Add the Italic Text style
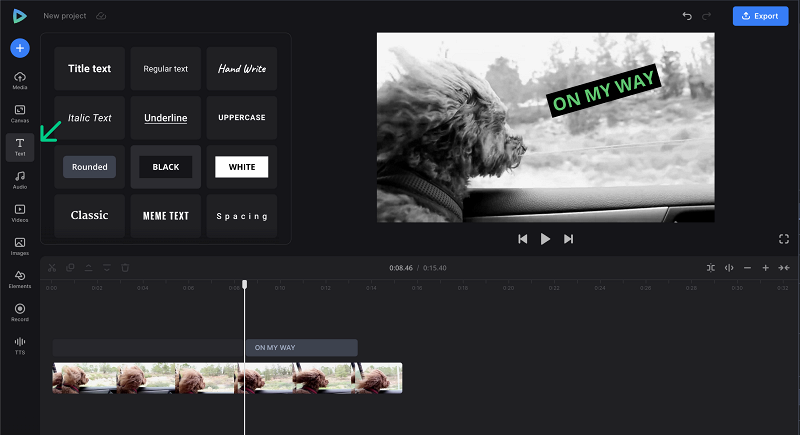Viewport: 800px width, 435px height. (x=90, y=118)
